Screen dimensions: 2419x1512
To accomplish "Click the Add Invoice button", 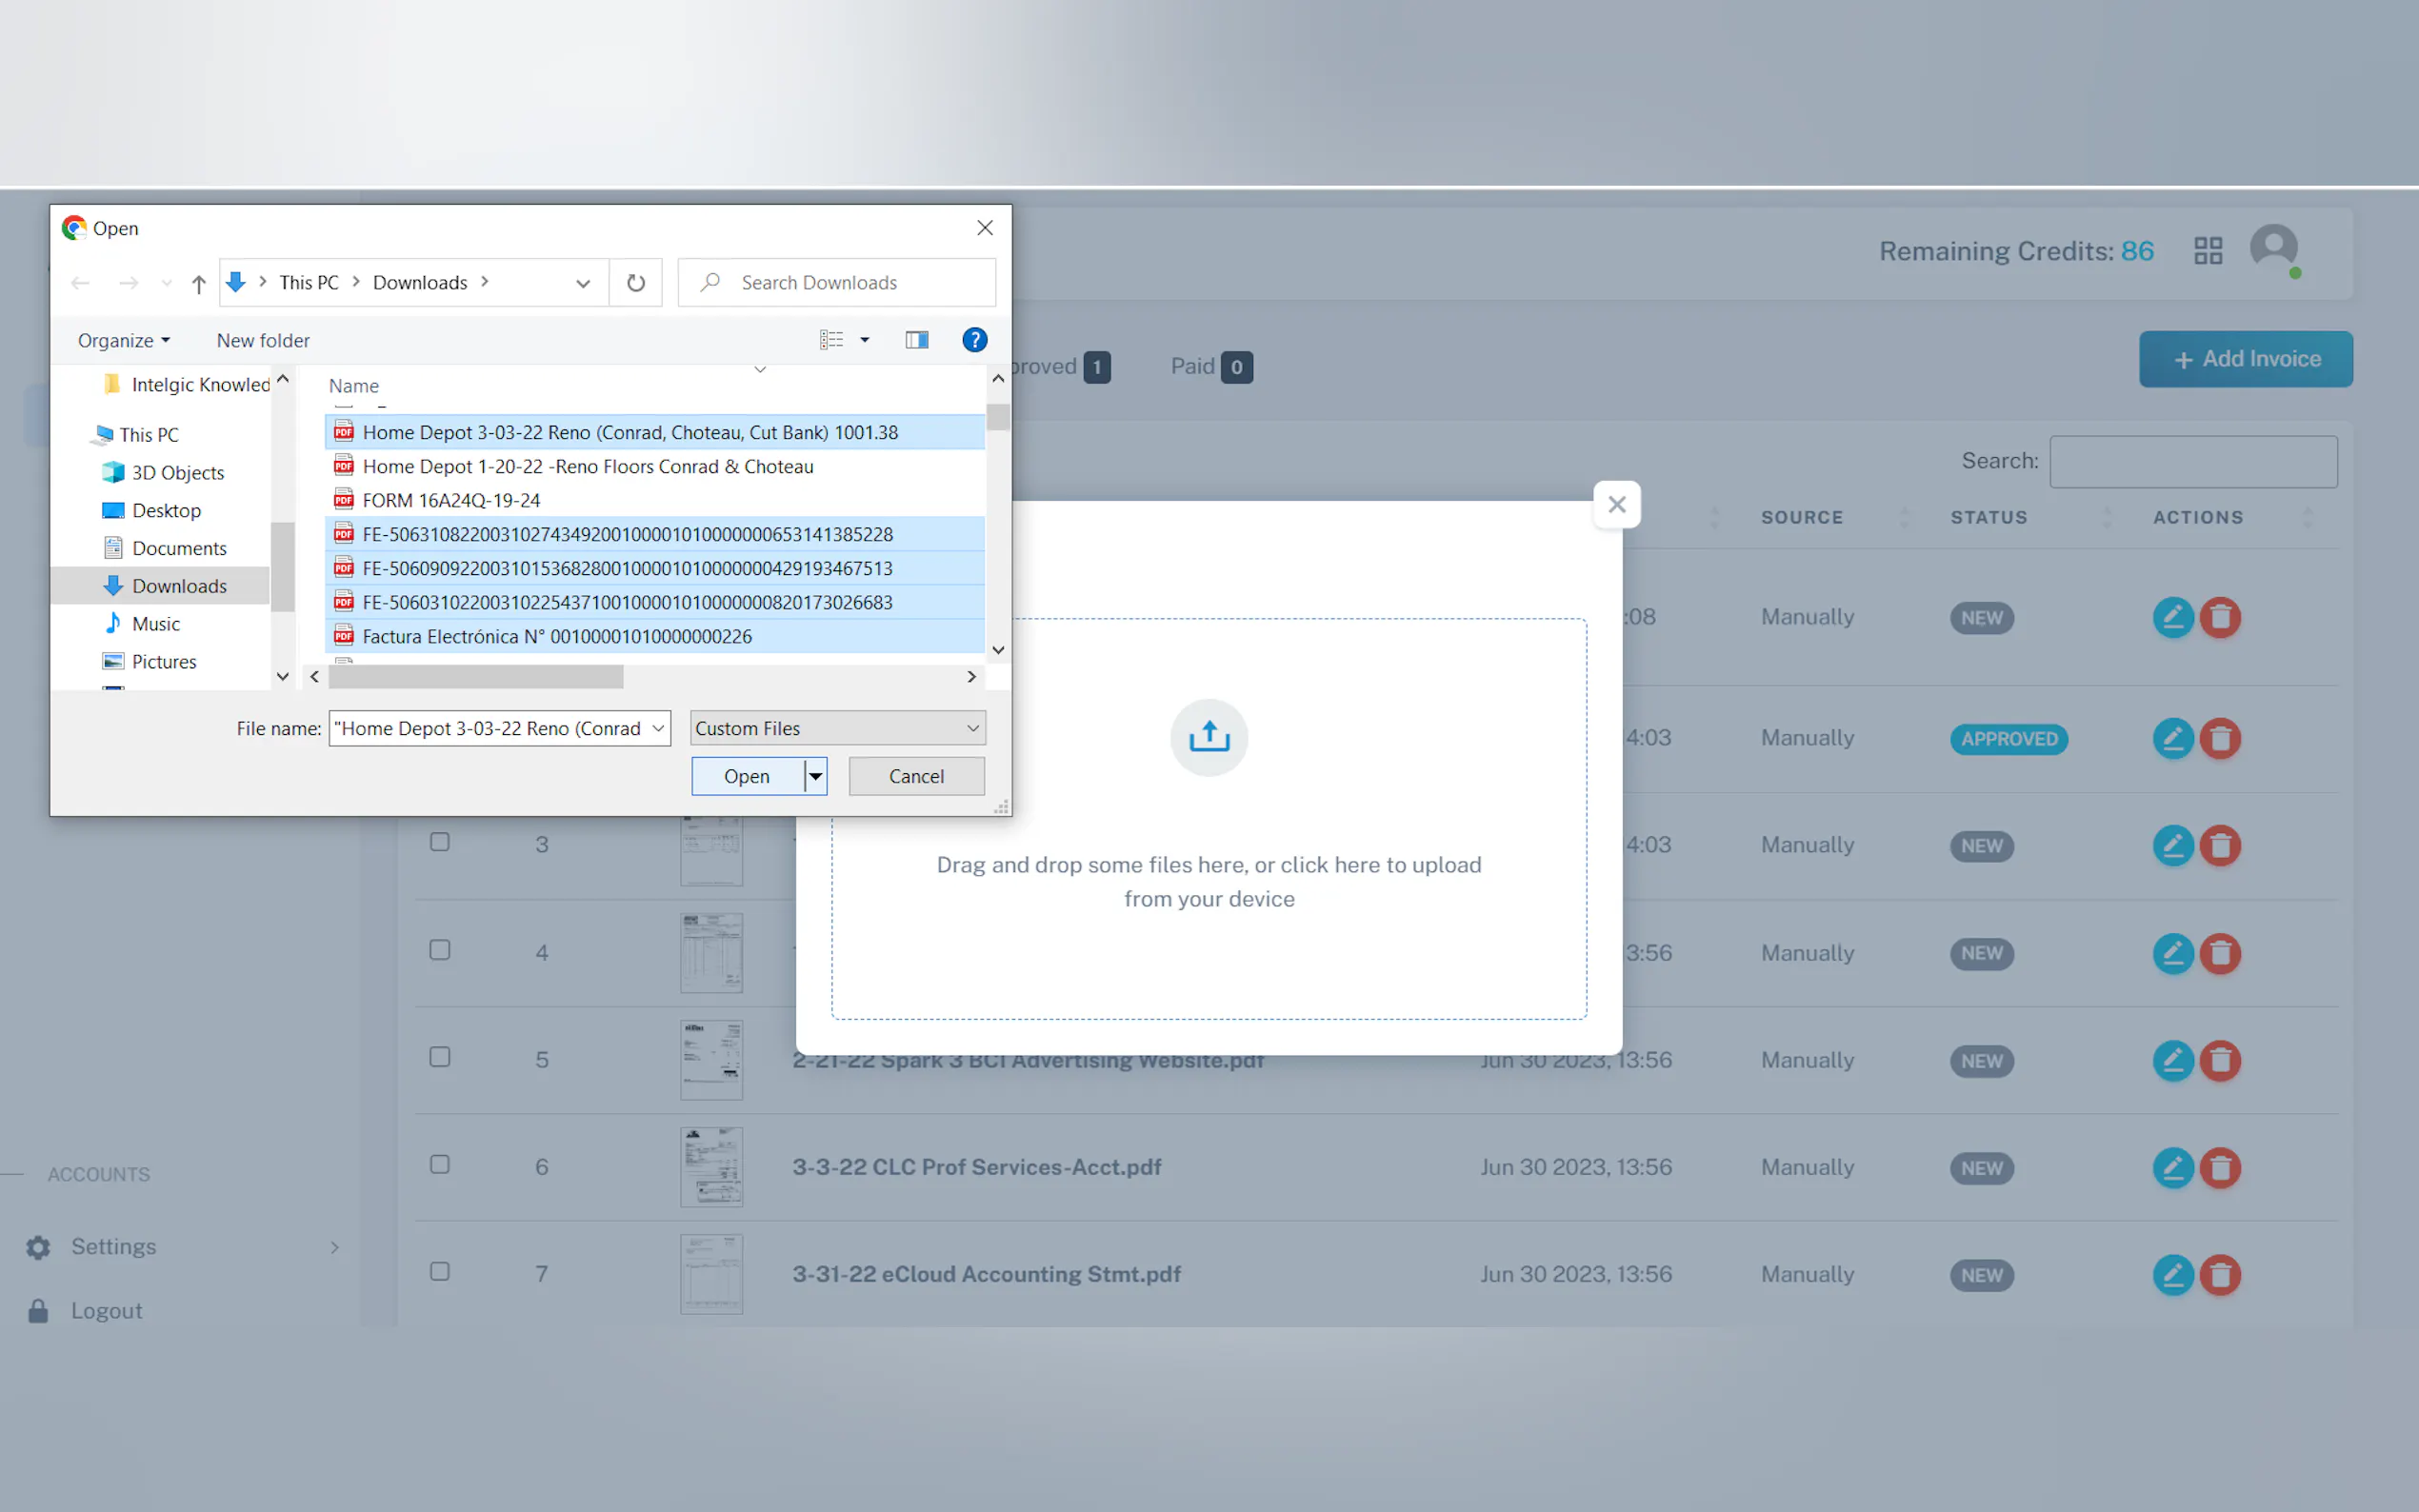I will click(2245, 359).
